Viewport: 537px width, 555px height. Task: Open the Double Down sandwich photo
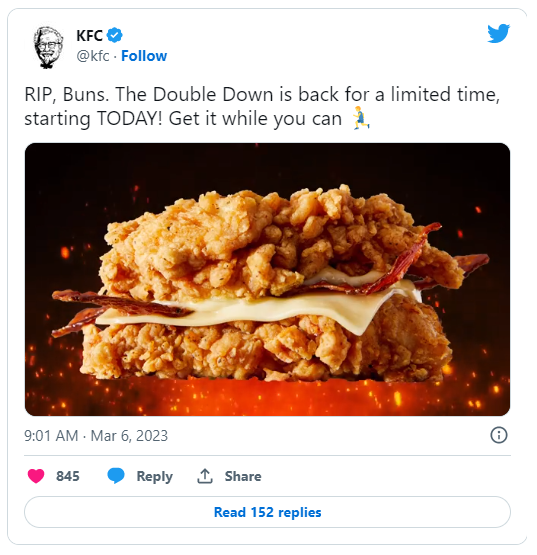pos(267,279)
